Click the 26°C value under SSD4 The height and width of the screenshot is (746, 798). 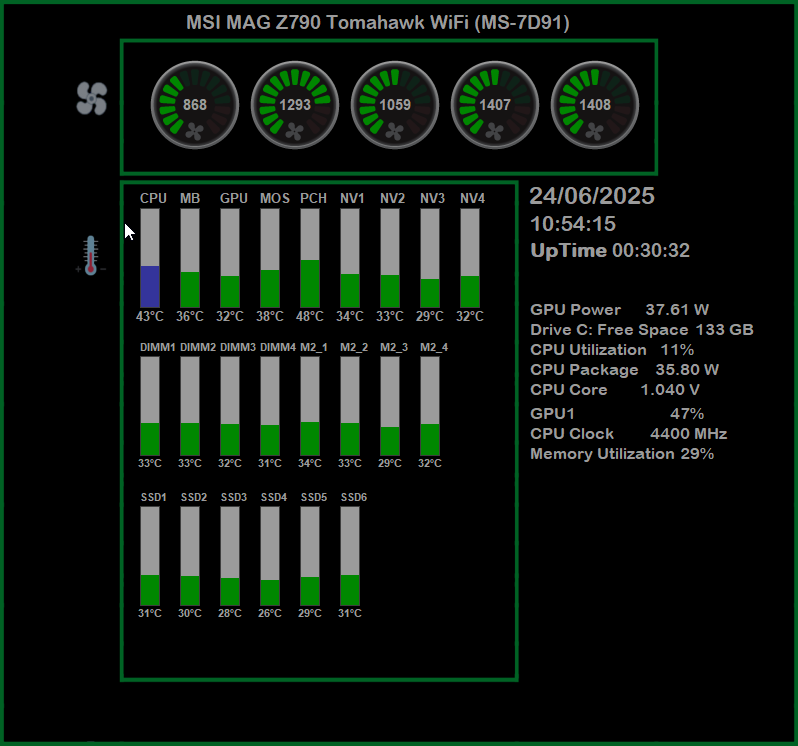pyautogui.click(x=270, y=613)
